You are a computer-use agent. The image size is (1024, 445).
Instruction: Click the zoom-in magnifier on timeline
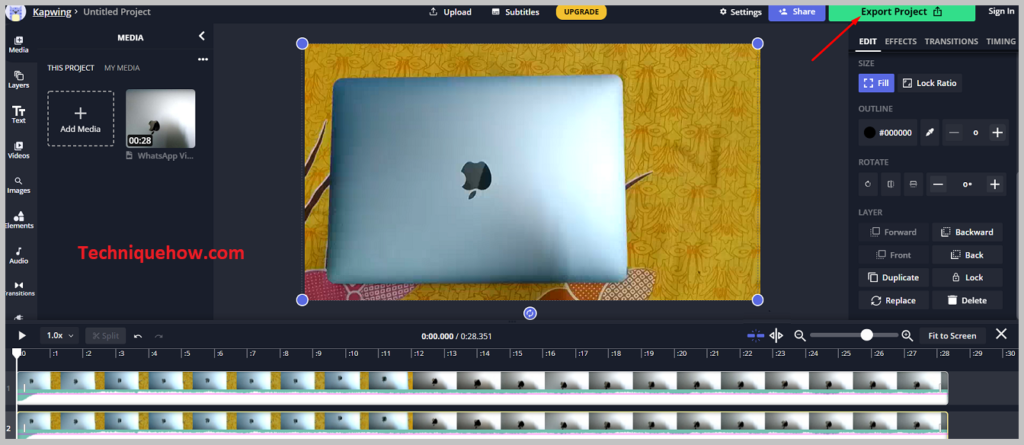click(x=907, y=336)
